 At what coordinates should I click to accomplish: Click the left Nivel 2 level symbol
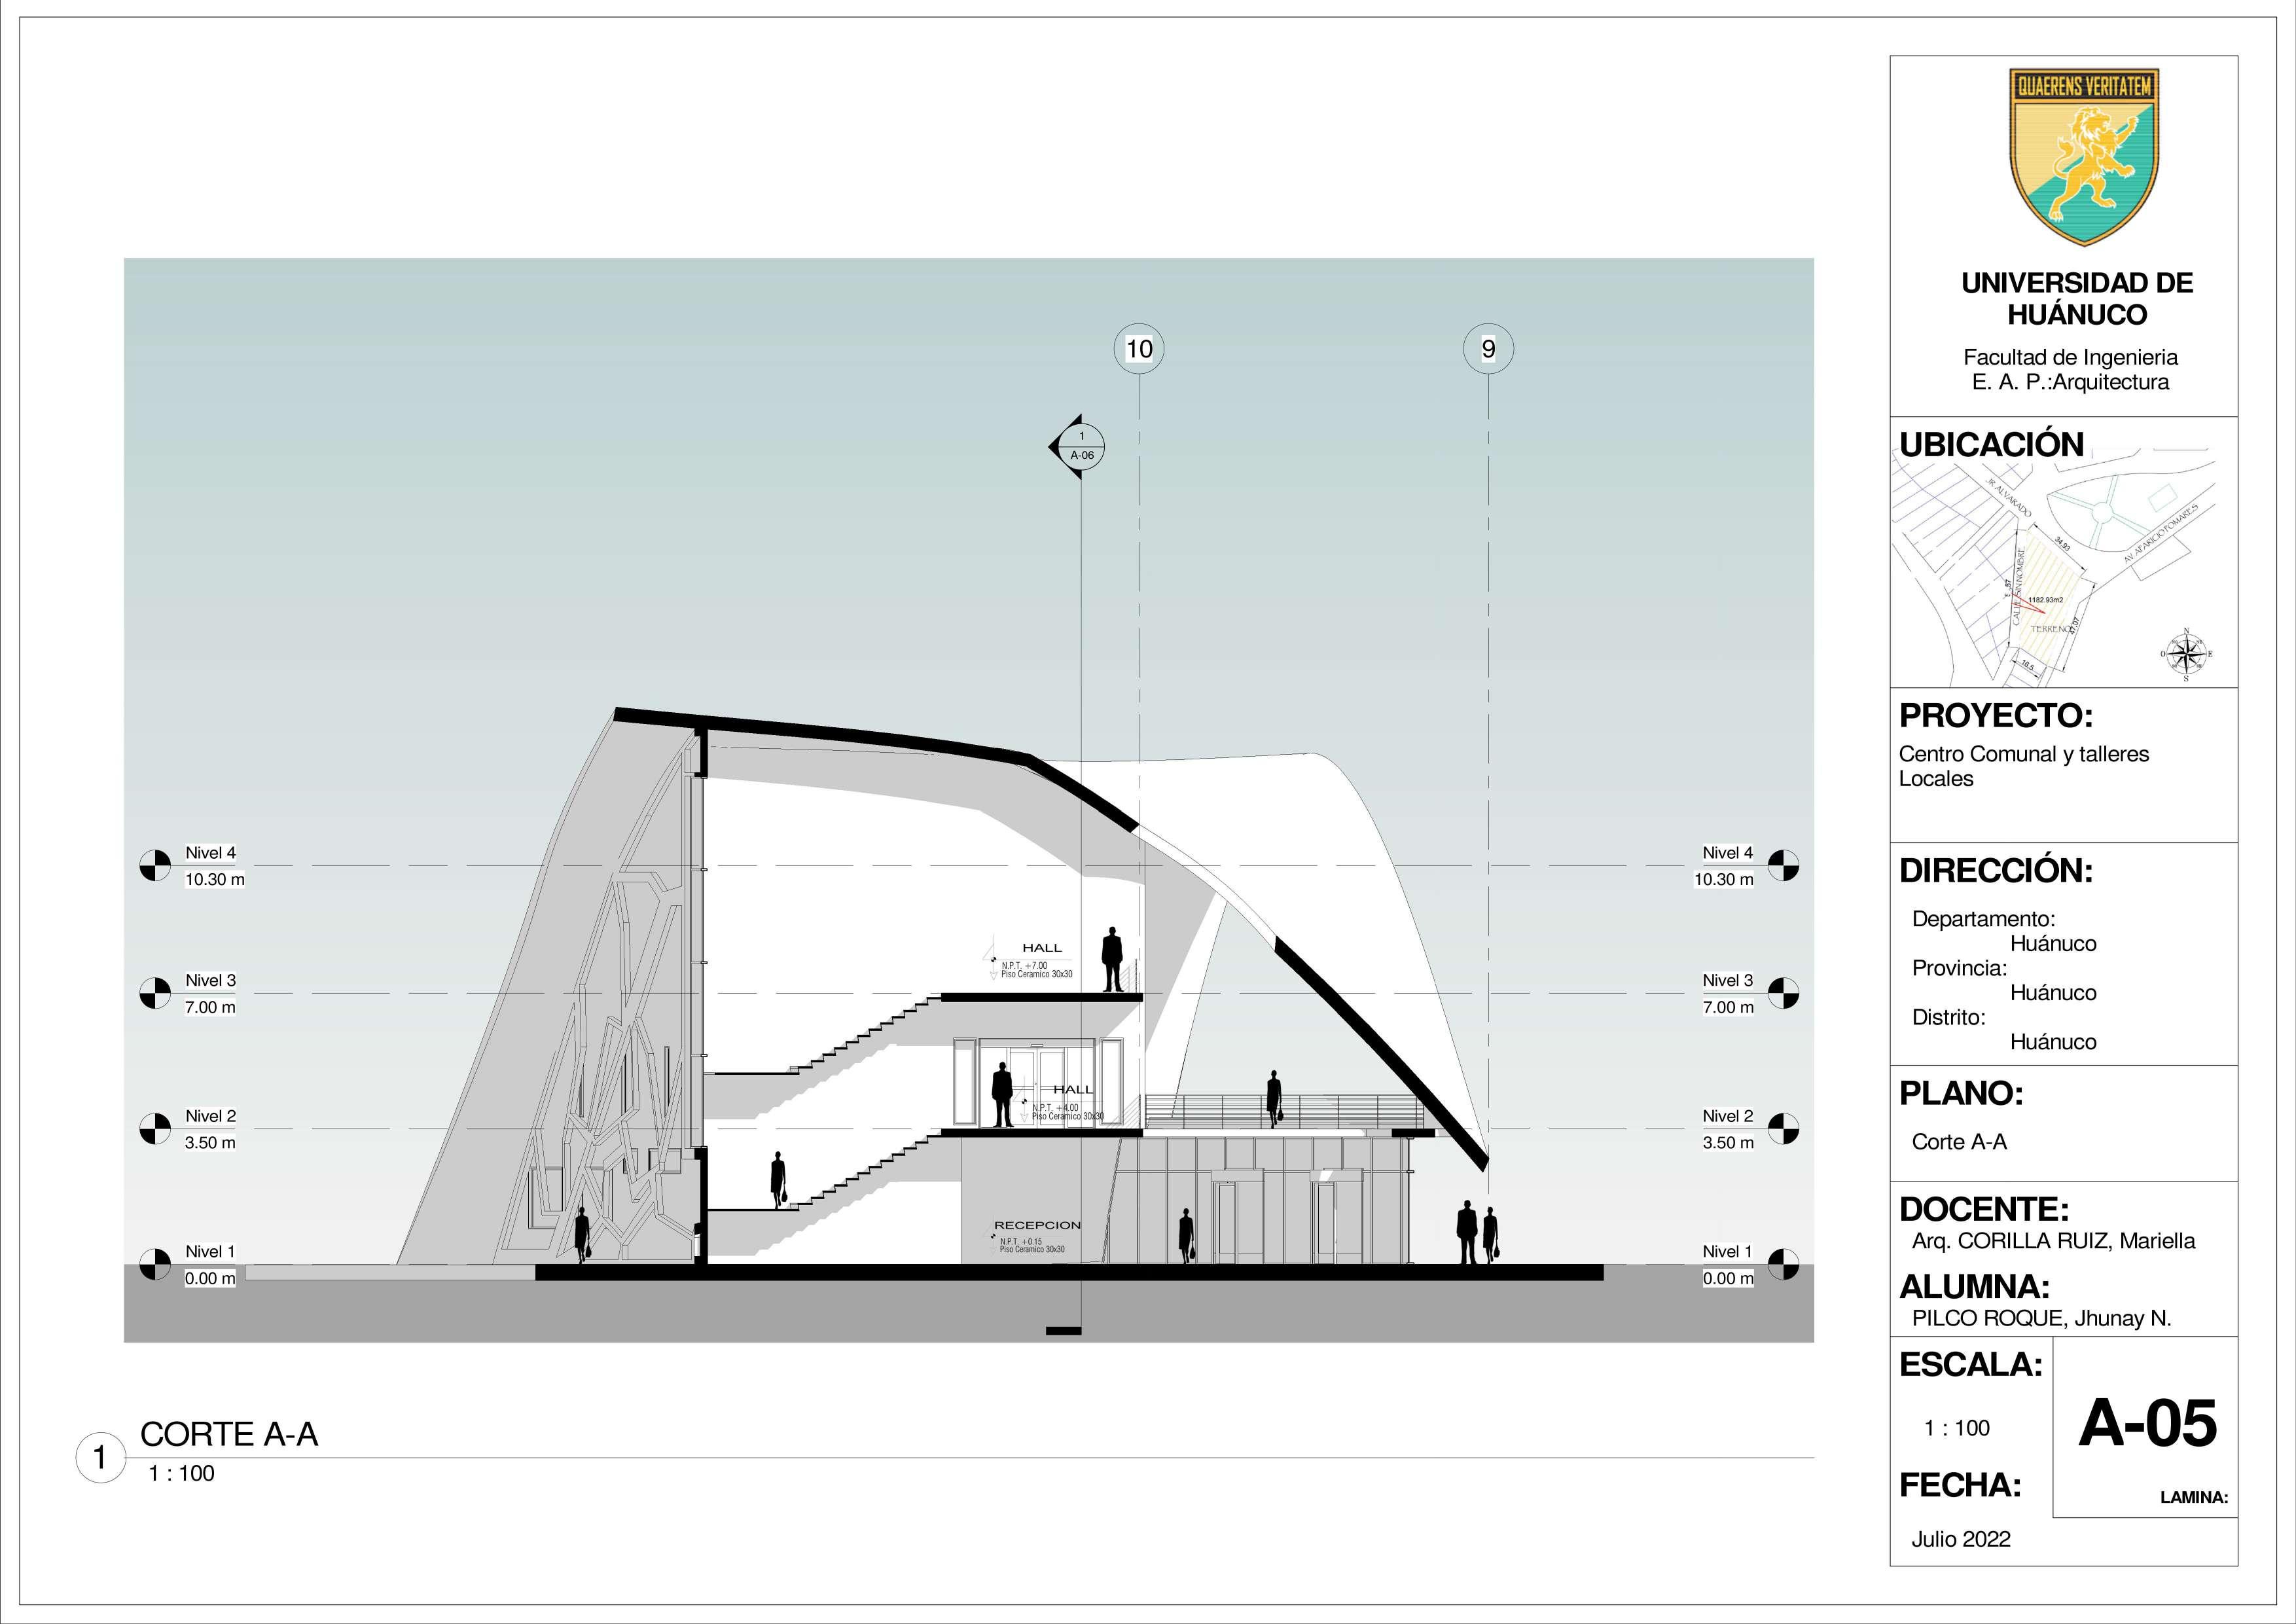tap(155, 1128)
